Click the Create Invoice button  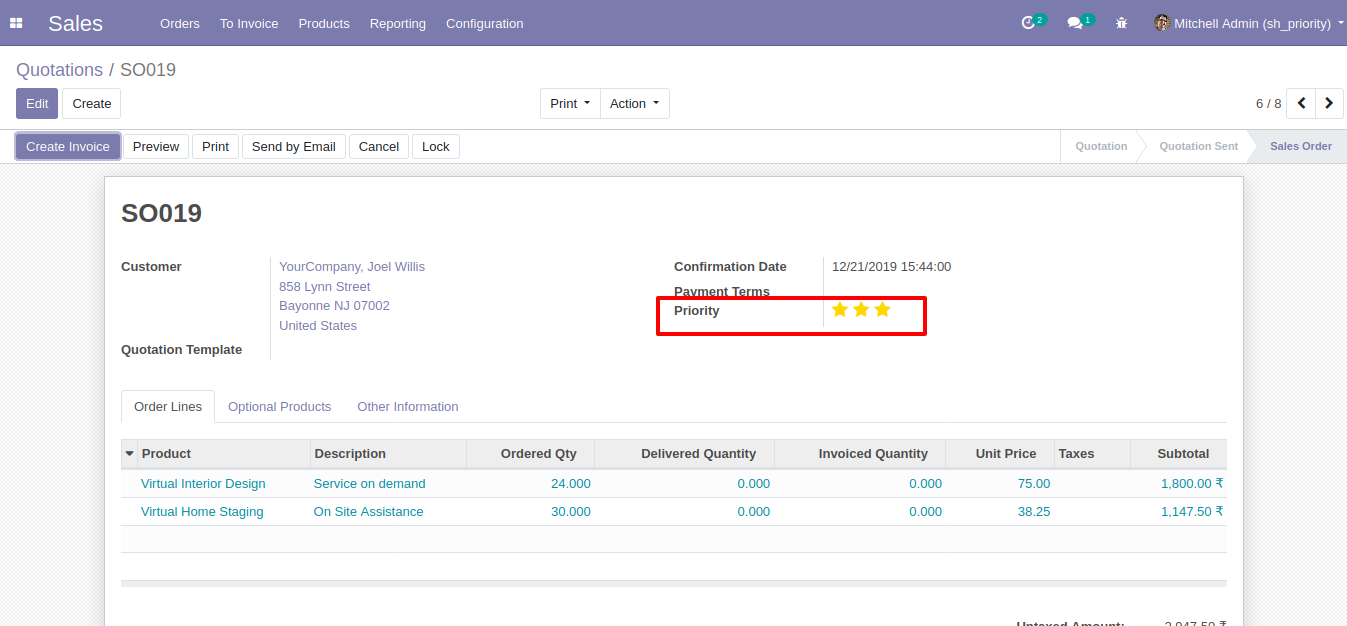coord(68,146)
